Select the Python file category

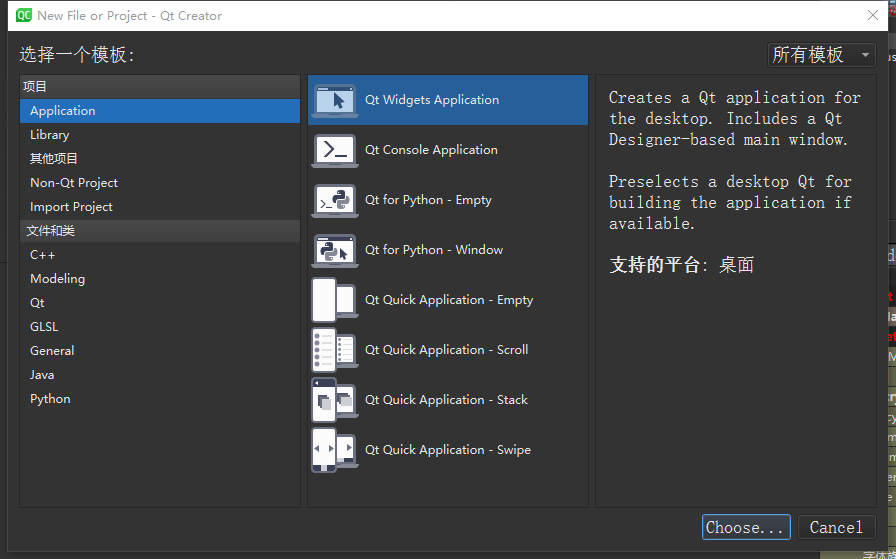pos(160,399)
